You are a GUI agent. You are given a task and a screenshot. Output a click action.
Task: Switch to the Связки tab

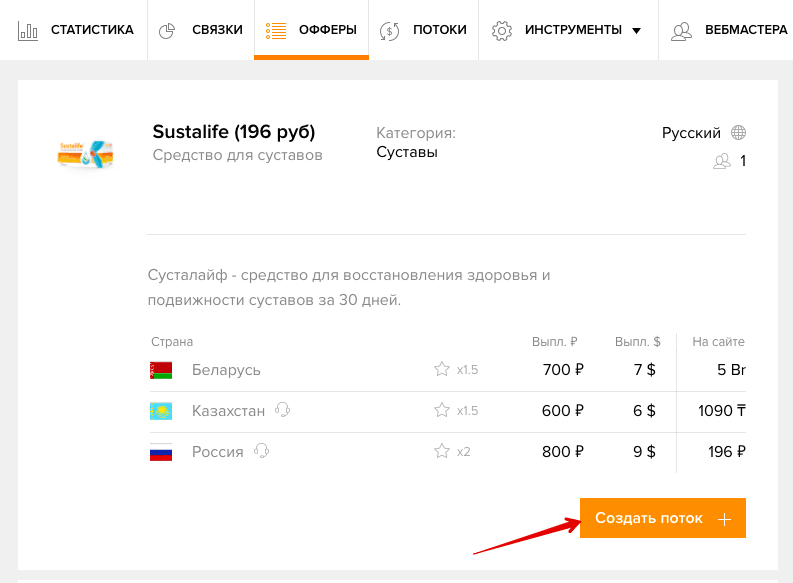(201, 30)
